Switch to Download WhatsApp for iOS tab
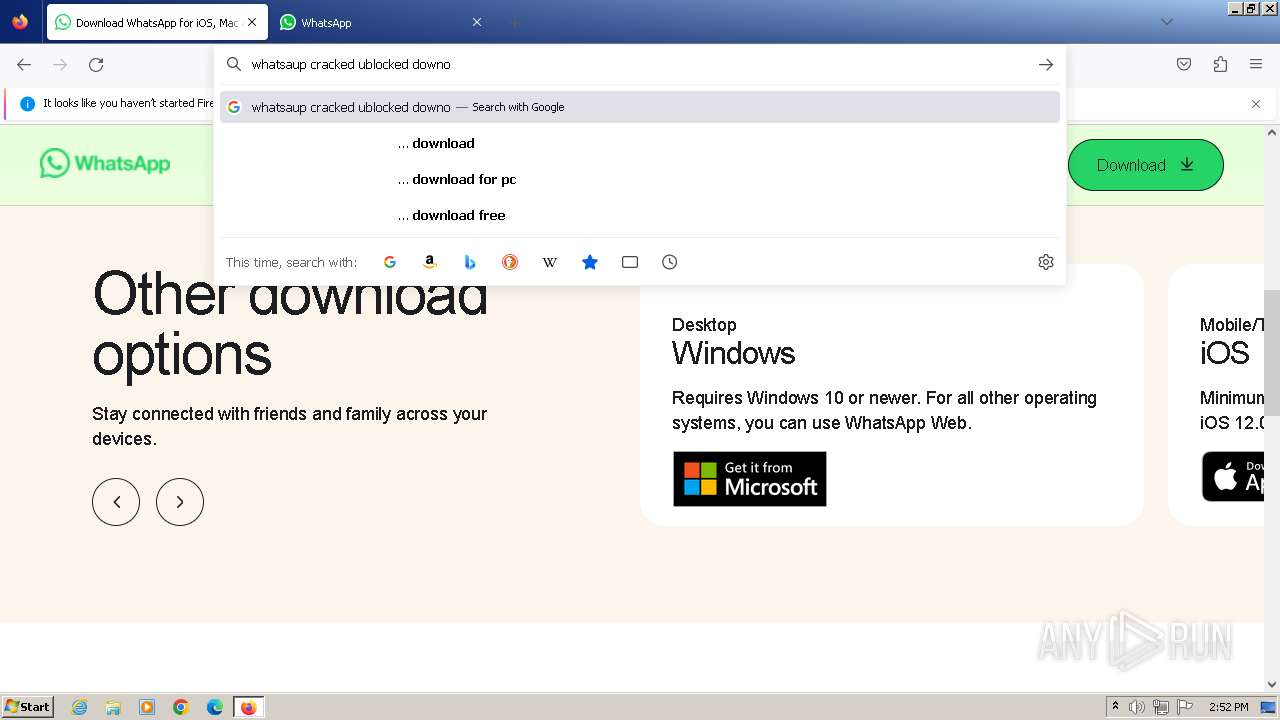 pyautogui.click(x=157, y=22)
